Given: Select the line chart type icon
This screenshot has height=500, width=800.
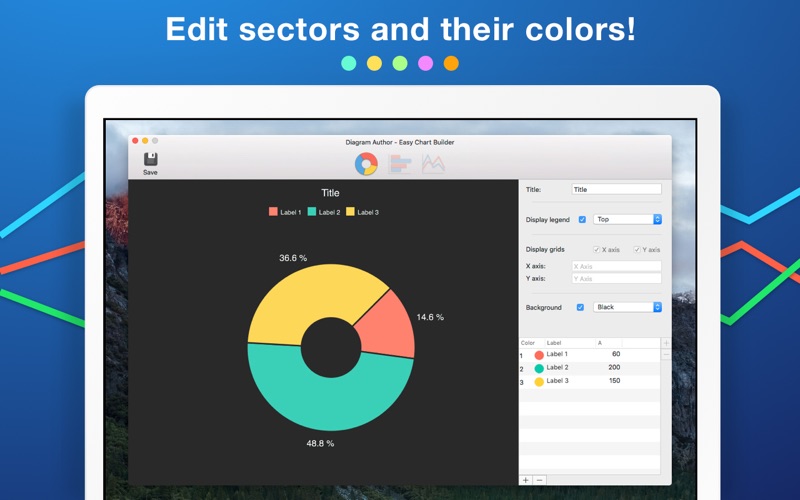Looking at the screenshot, I should click(433, 164).
